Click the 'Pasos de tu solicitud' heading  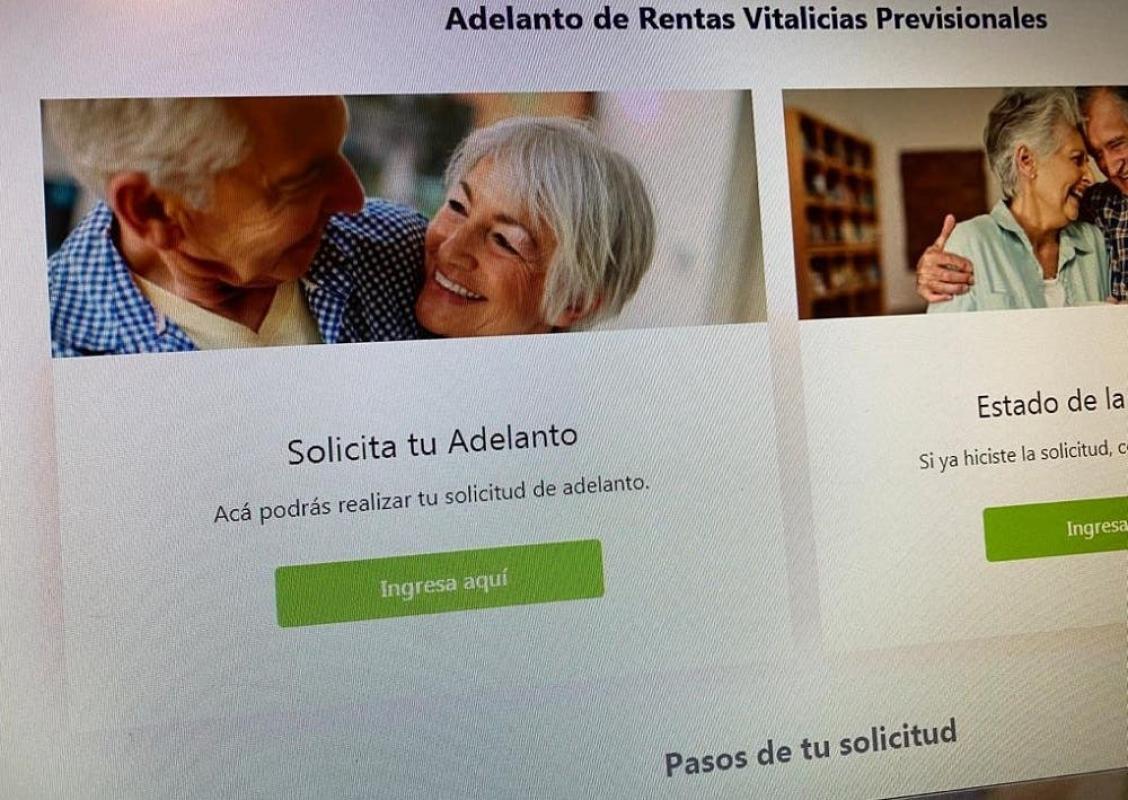(811, 748)
